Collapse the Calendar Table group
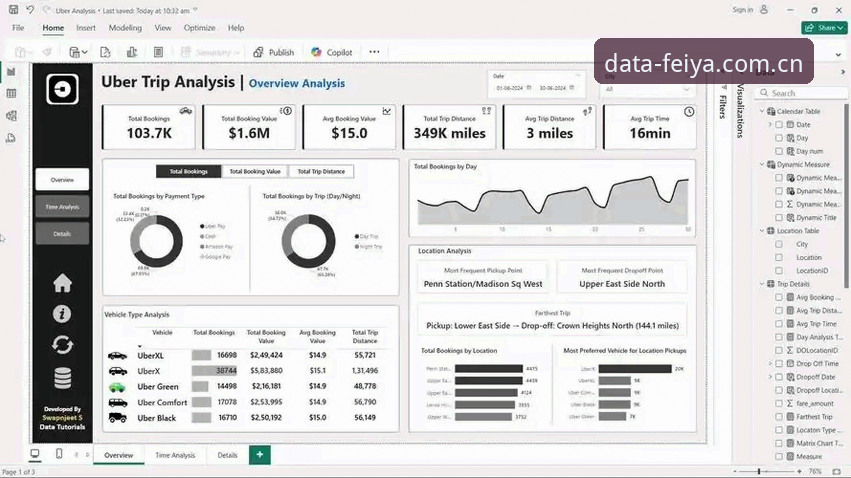The height and width of the screenshot is (478, 851). (x=762, y=111)
